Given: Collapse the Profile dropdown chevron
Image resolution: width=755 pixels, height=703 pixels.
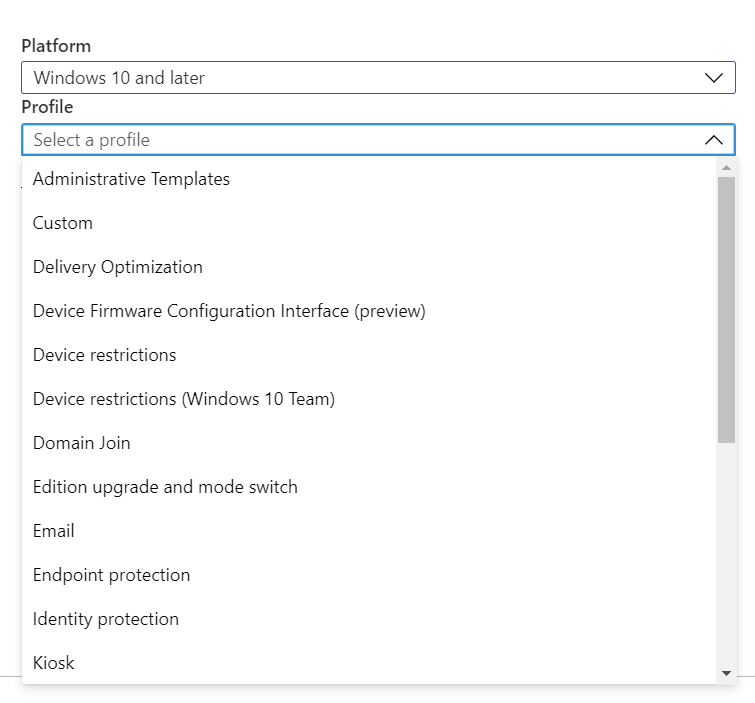Looking at the screenshot, I should pos(713,140).
